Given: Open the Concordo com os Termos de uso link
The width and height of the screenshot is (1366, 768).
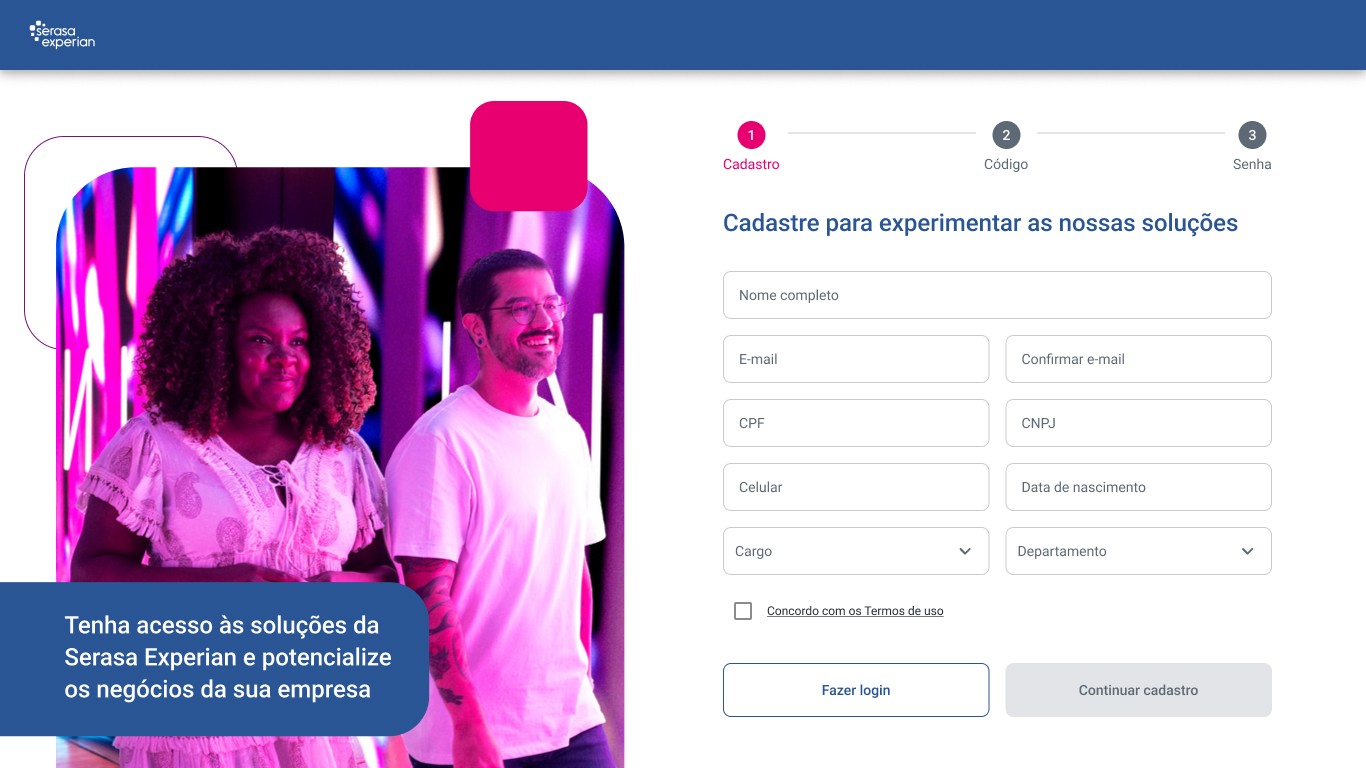Looking at the screenshot, I should pyautogui.click(x=855, y=611).
